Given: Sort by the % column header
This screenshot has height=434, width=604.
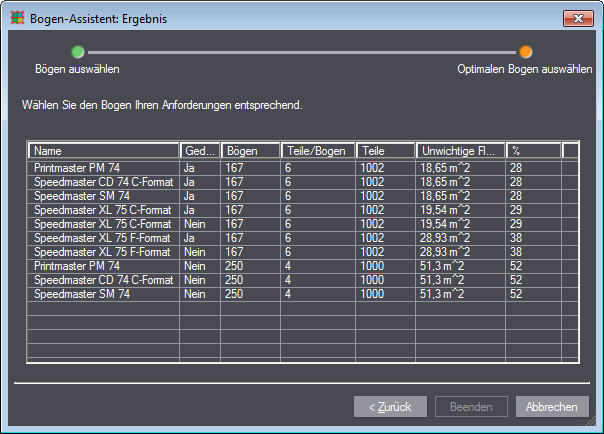Looking at the screenshot, I should (534, 151).
